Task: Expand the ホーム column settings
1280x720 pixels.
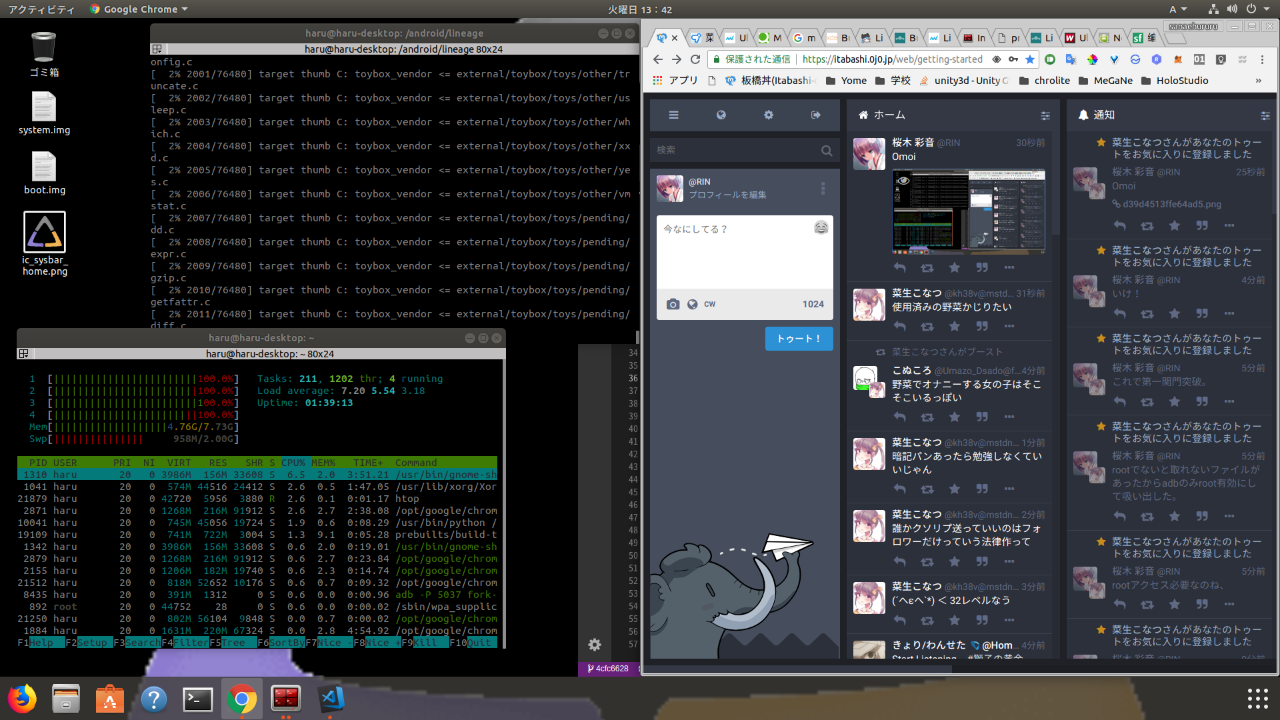Action: tap(1045, 116)
